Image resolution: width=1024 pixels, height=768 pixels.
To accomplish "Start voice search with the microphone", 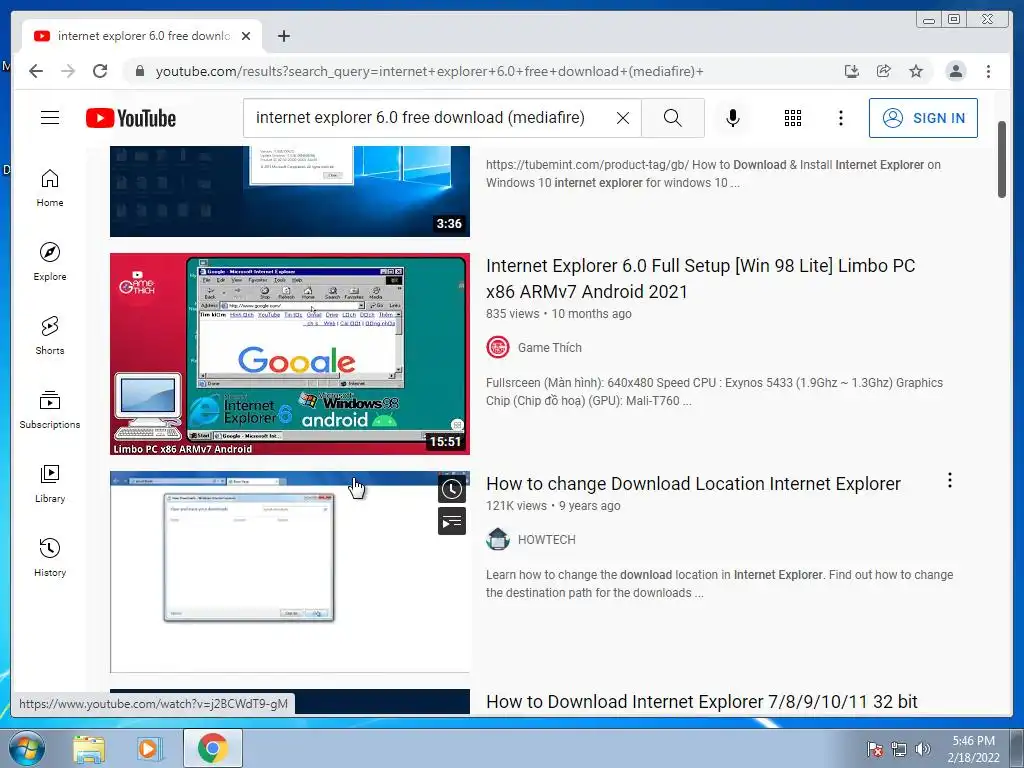I will (x=733, y=118).
